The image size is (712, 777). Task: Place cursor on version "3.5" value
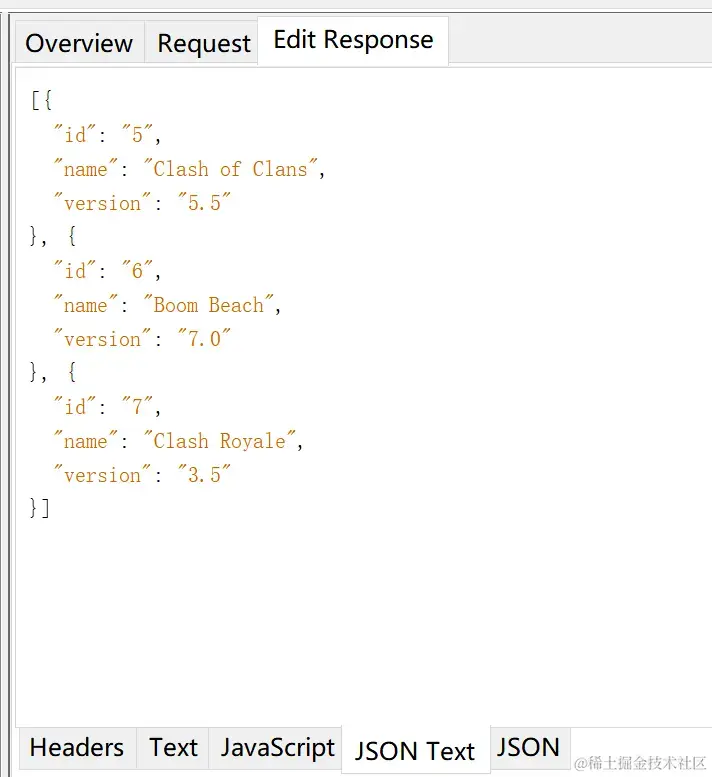click(204, 474)
